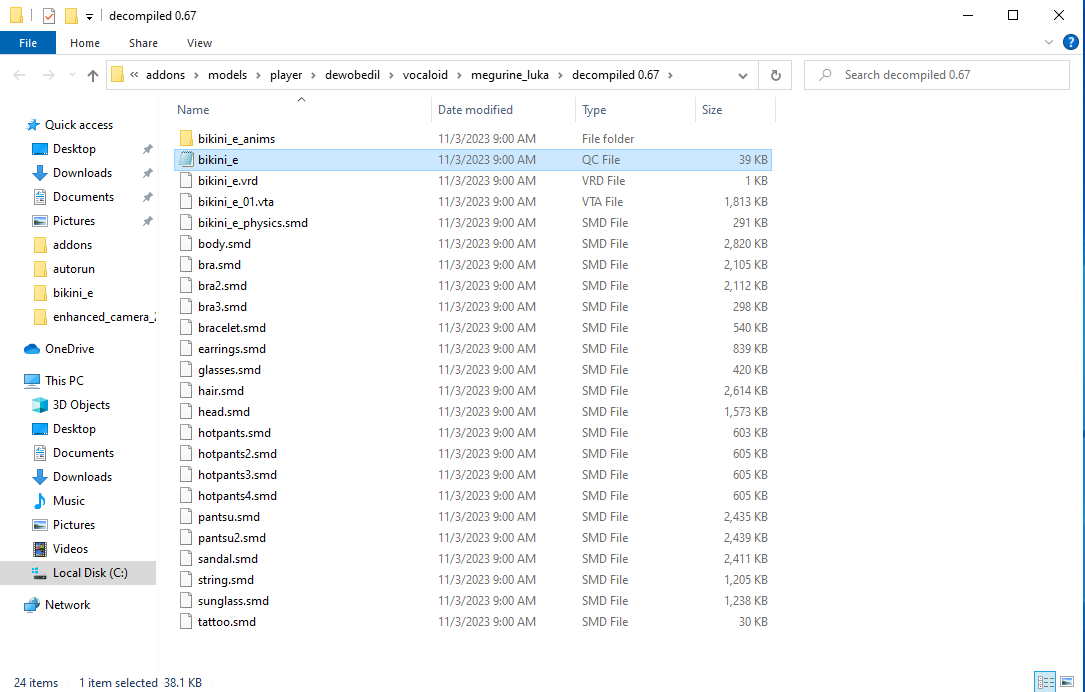1085x692 pixels.
Task: Switch to Large icons view button
Action: point(1067,682)
